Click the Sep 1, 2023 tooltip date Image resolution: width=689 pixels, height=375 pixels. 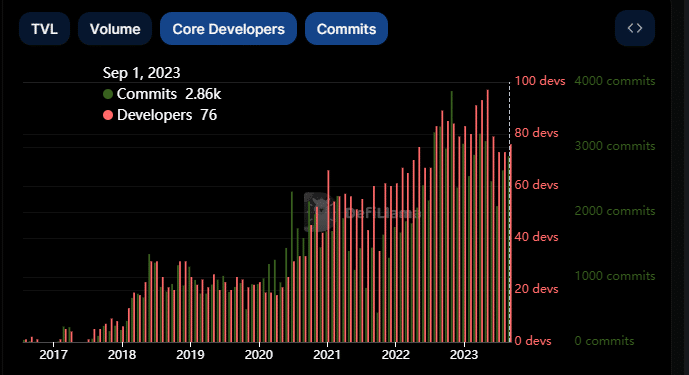(141, 73)
